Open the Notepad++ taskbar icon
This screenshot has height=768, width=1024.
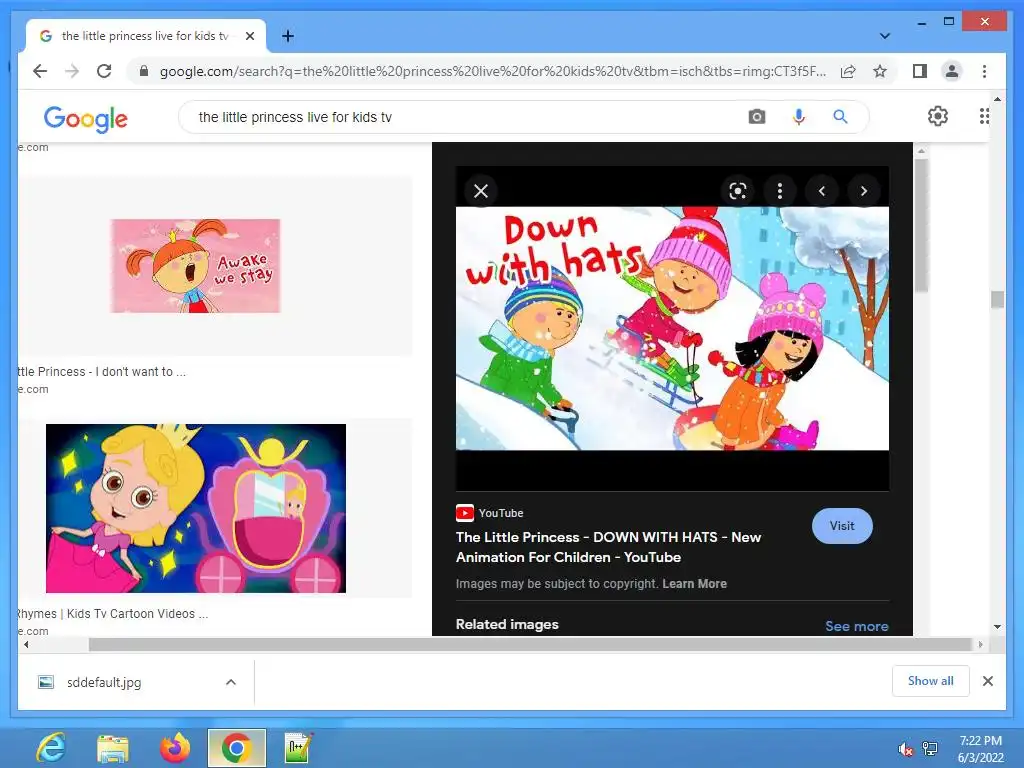[x=299, y=748]
